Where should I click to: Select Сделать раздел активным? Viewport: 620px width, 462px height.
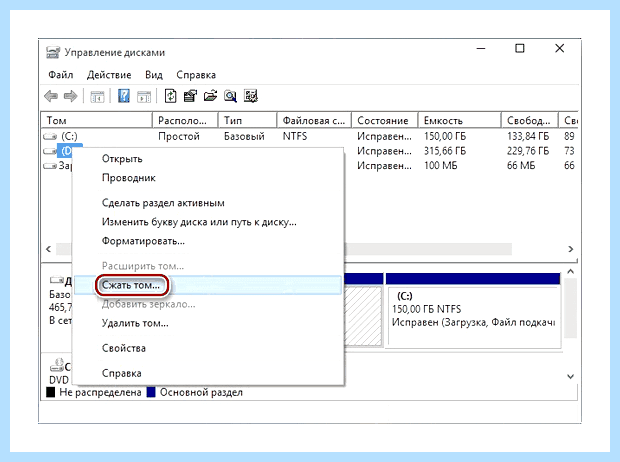pos(163,203)
